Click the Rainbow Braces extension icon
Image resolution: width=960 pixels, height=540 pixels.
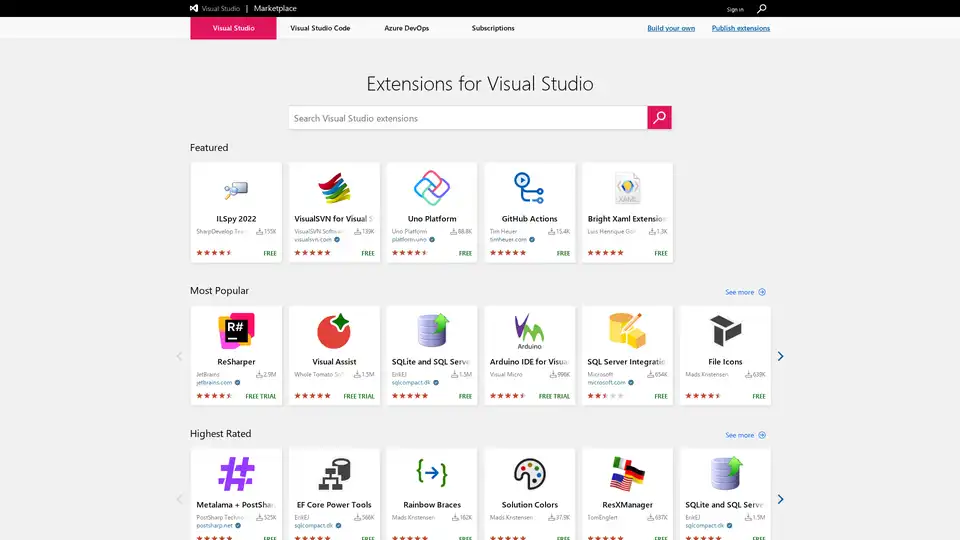pyautogui.click(x=432, y=473)
